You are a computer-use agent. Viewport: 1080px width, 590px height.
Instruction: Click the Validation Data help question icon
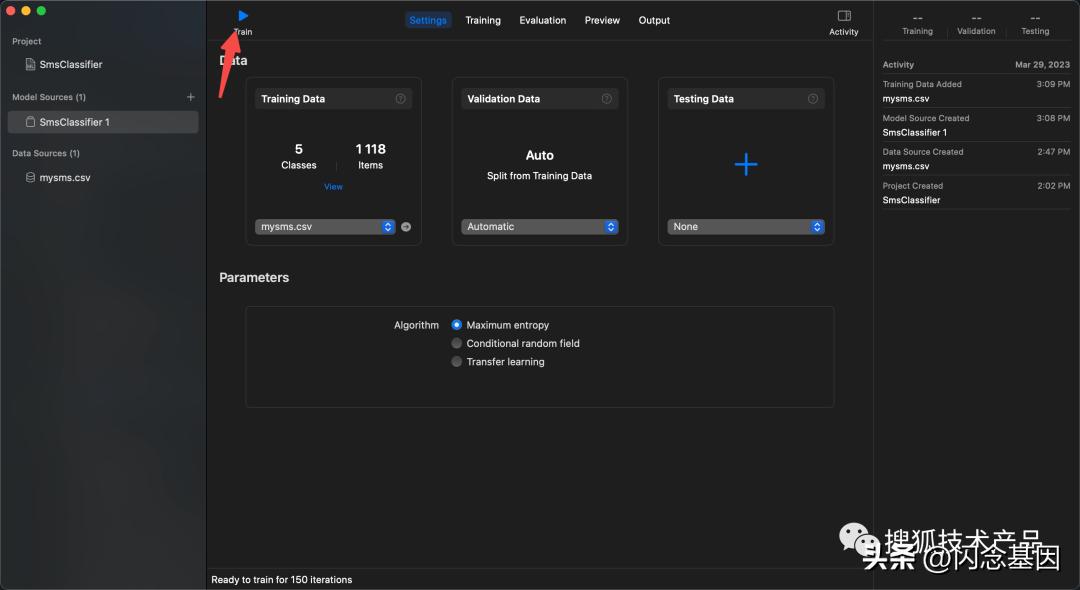[606, 99]
